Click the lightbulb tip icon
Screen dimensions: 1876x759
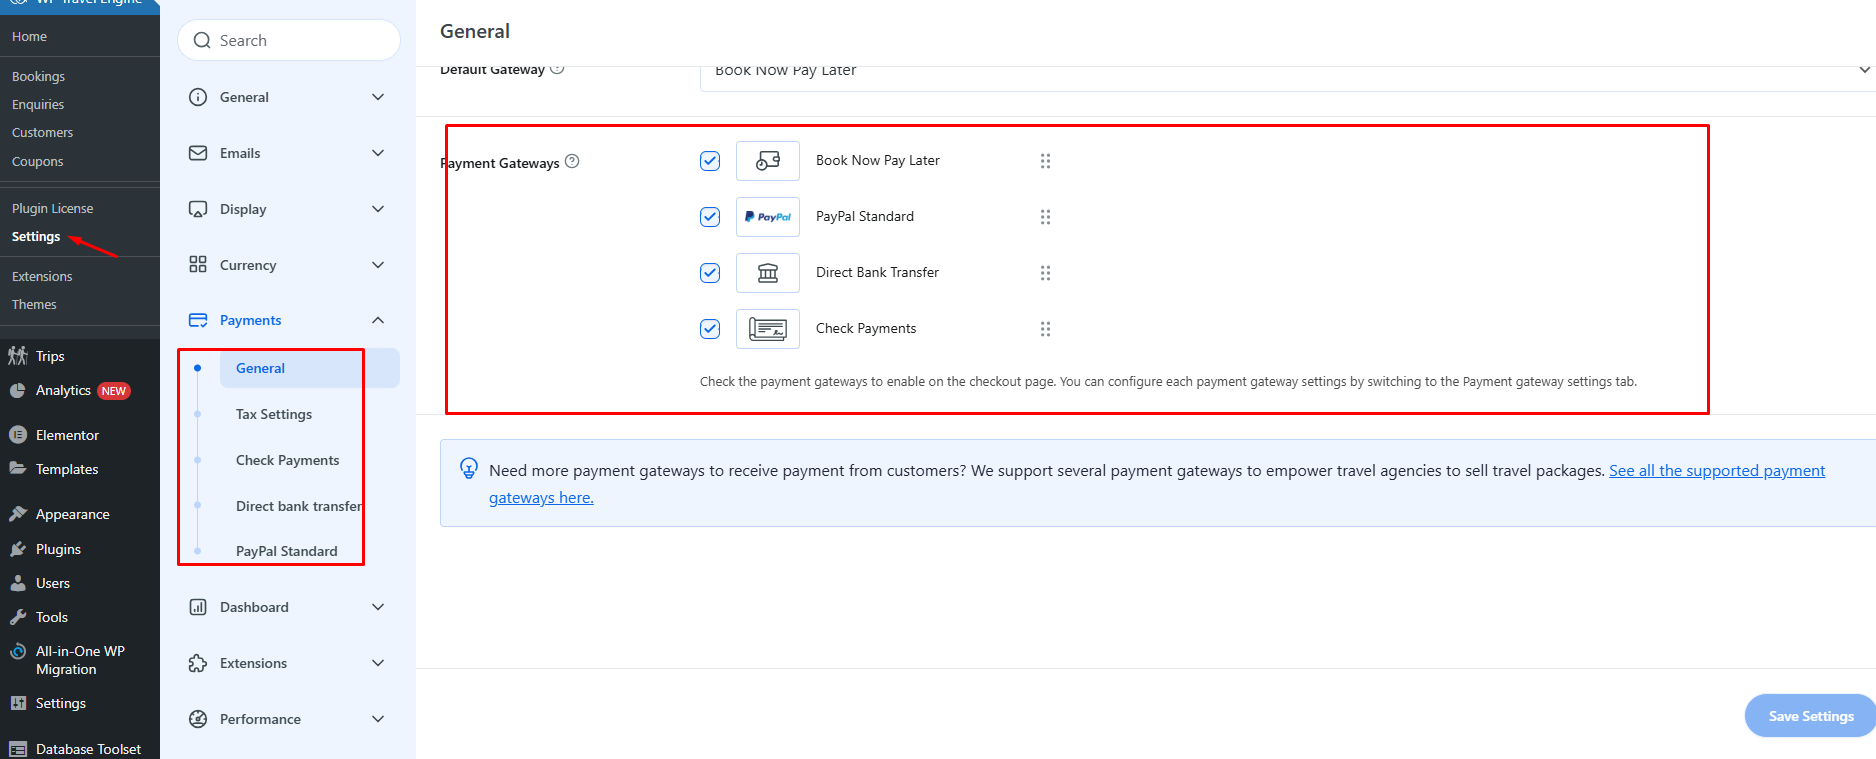(x=468, y=468)
